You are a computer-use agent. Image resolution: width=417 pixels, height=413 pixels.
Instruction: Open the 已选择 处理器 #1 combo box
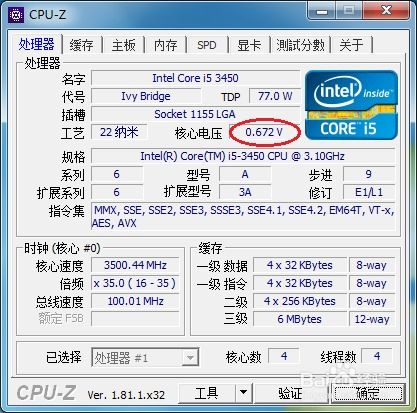145,357
